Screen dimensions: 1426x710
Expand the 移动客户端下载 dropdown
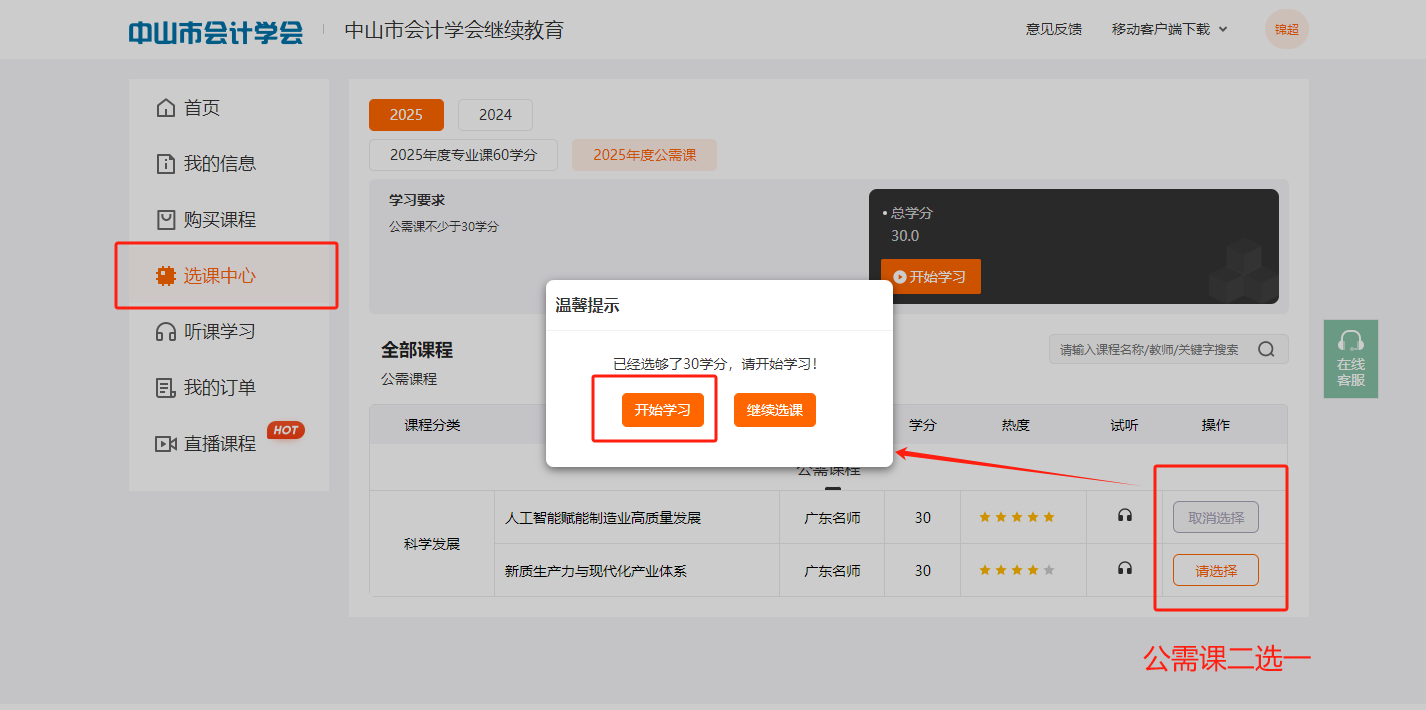click(x=1169, y=29)
